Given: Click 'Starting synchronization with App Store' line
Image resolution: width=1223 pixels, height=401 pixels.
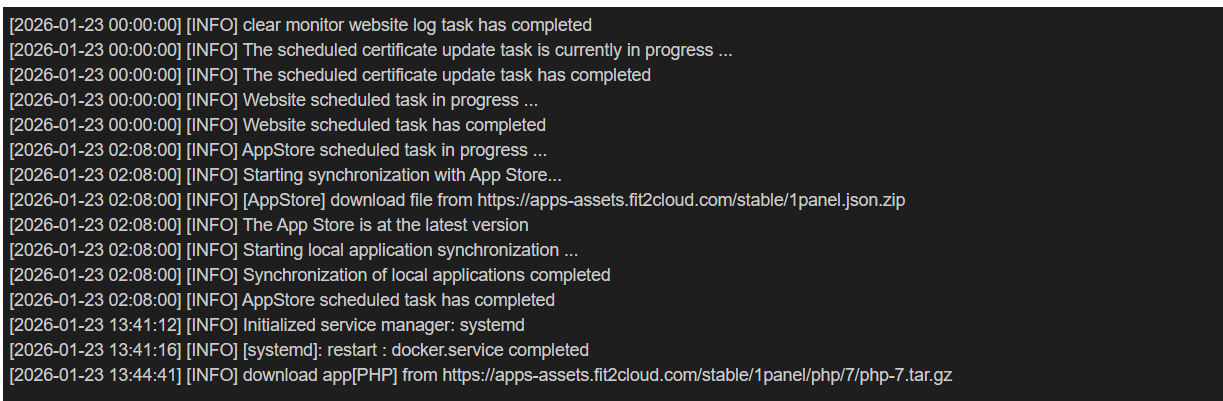Looking at the screenshot, I should (x=394, y=175).
